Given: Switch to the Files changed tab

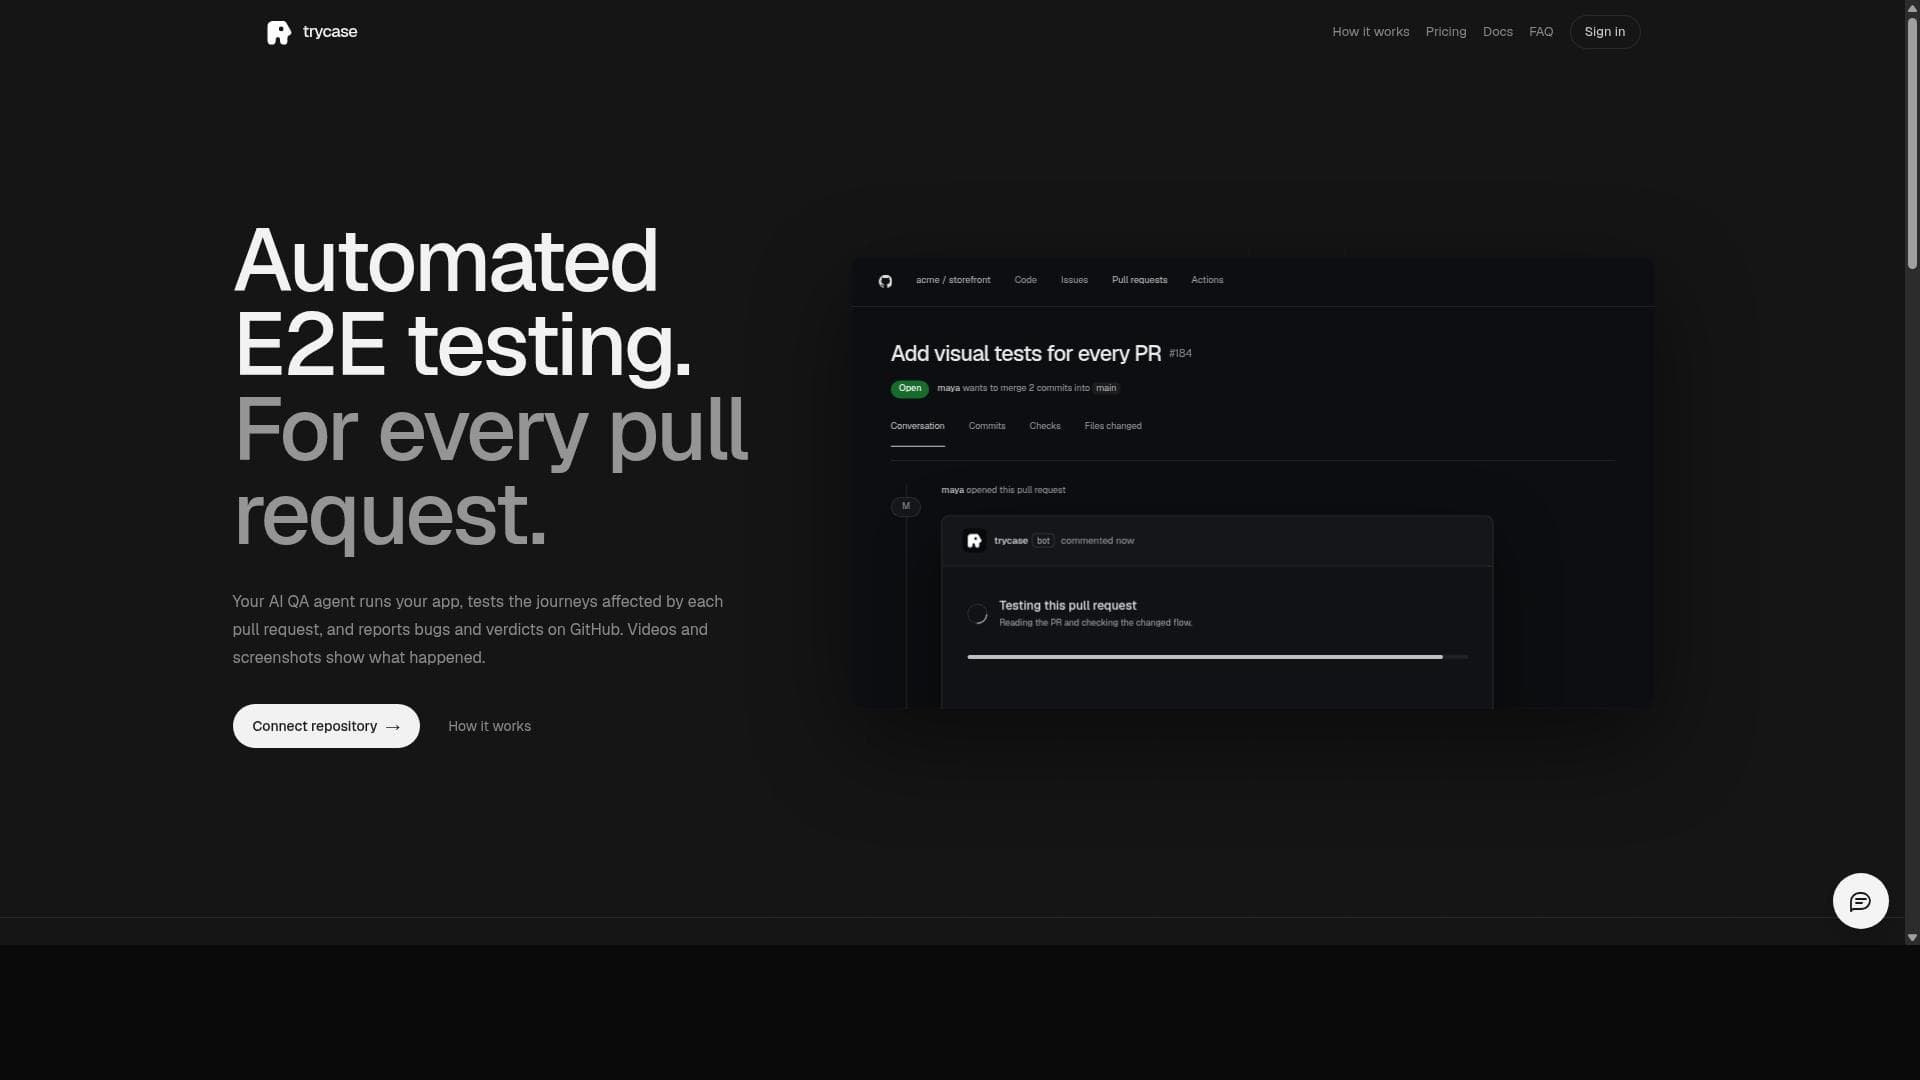Looking at the screenshot, I should (x=1113, y=426).
